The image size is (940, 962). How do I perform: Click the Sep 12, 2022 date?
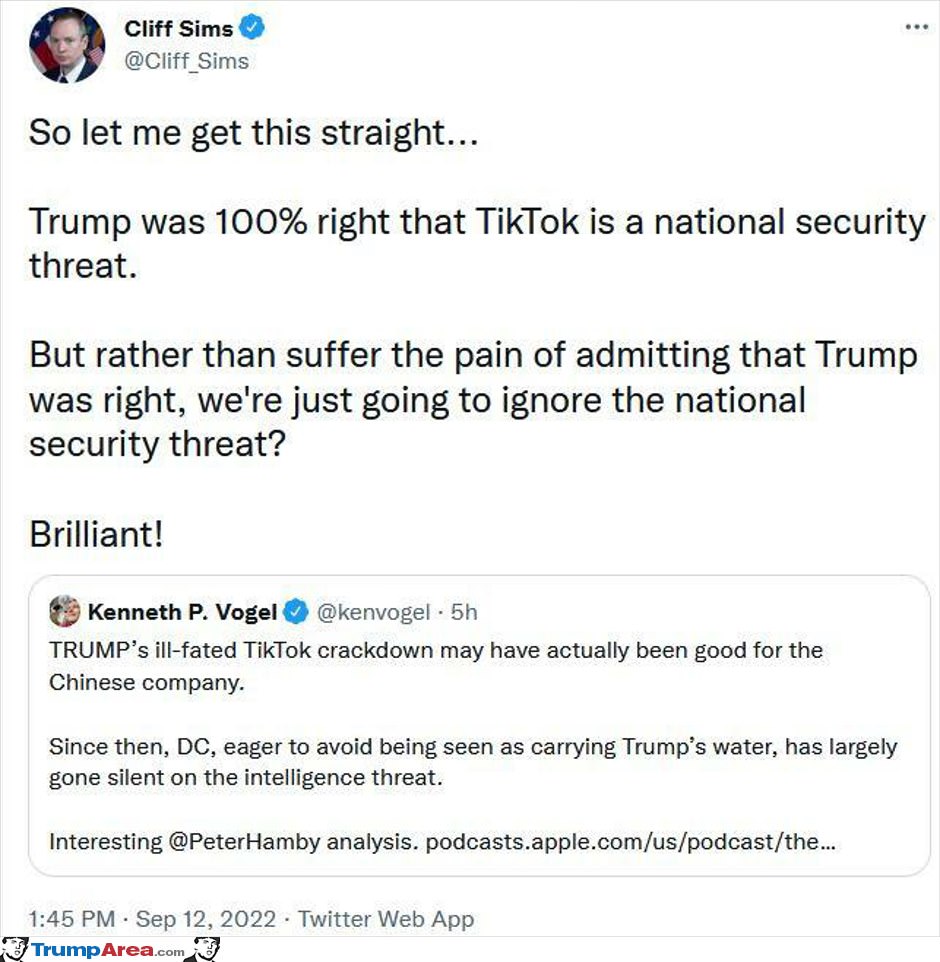click(206, 919)
